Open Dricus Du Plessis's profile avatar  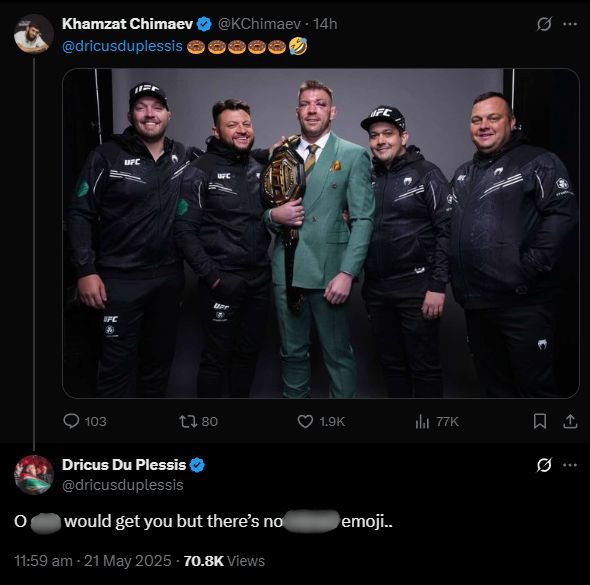(x=33, y=474)
